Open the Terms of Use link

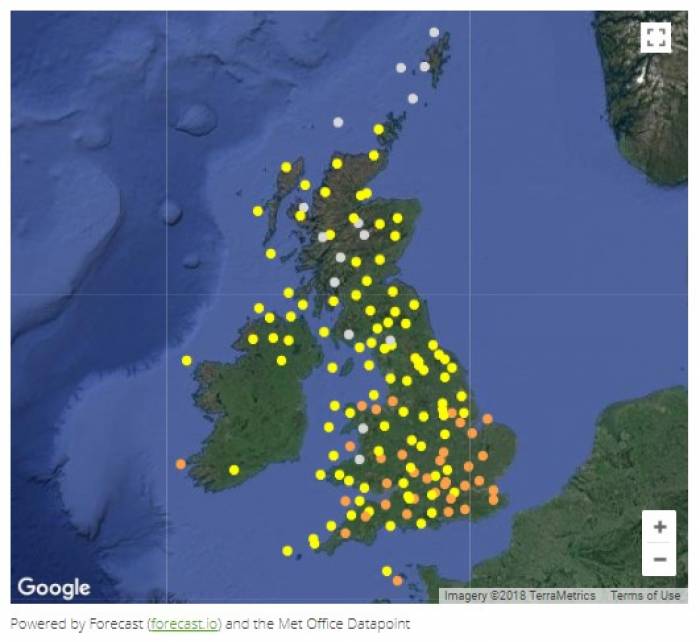(x=645, y=596)
